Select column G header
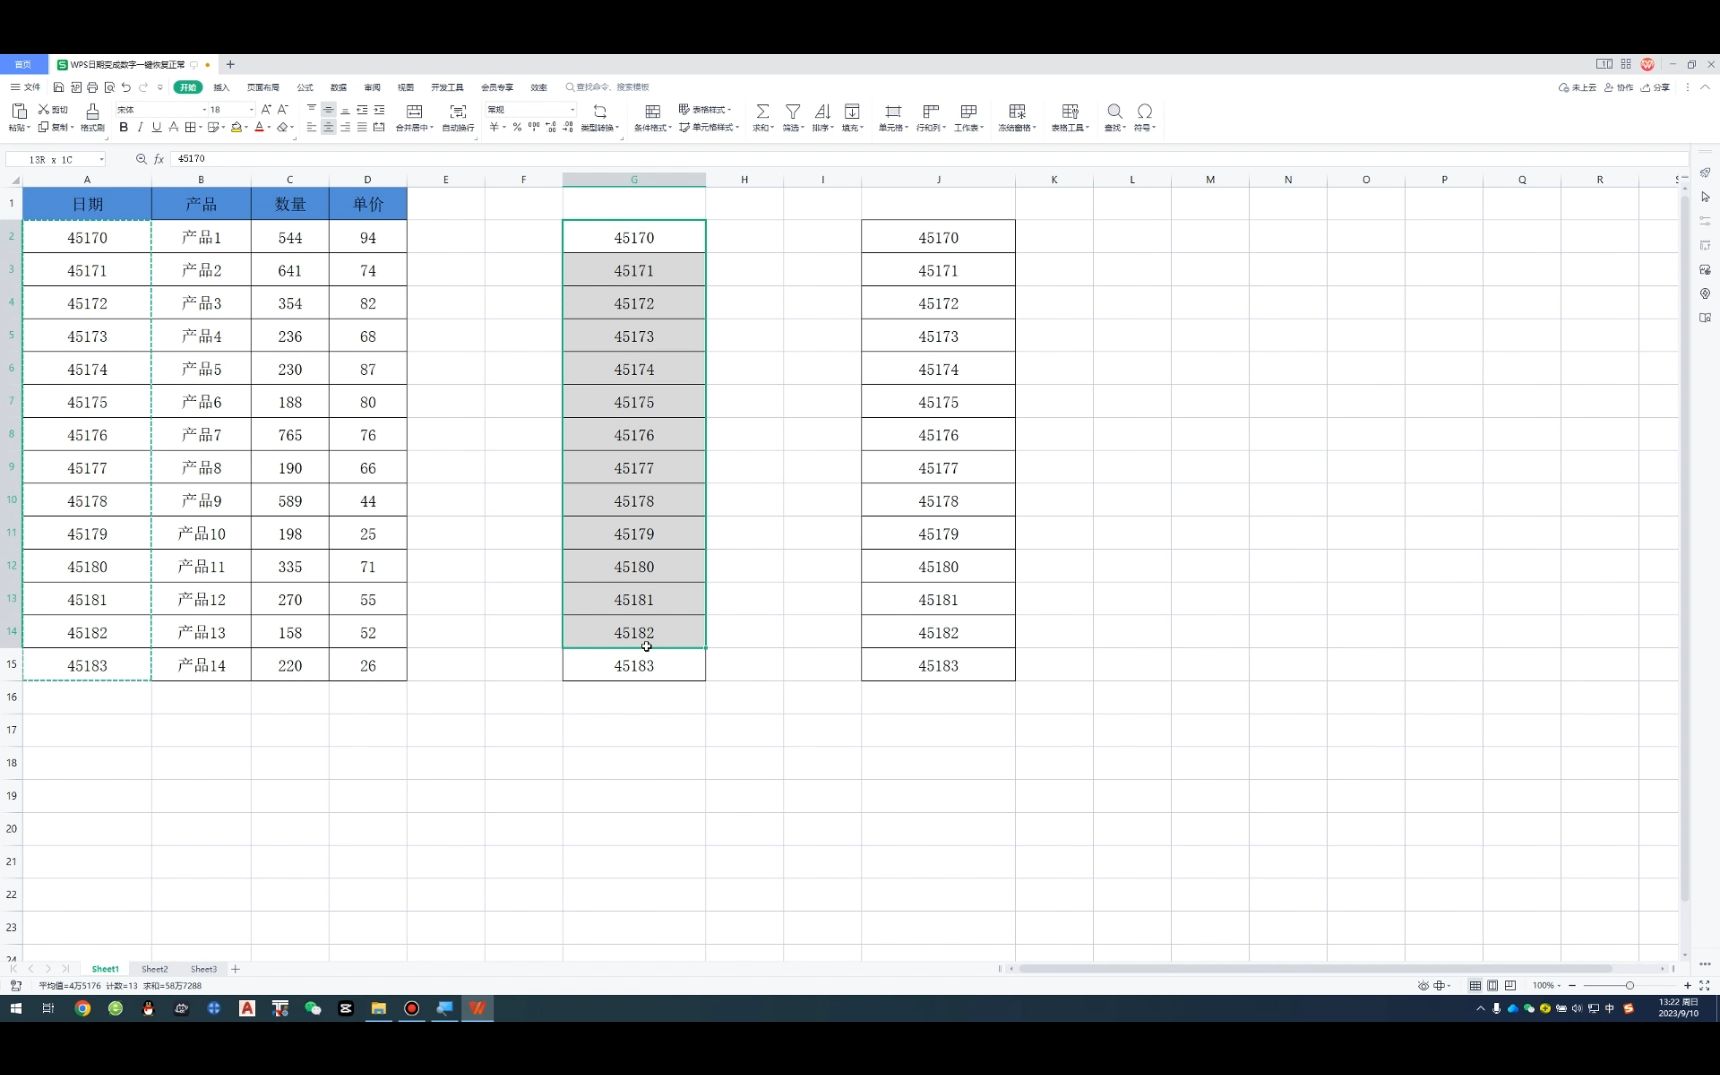 pos(634,180)
